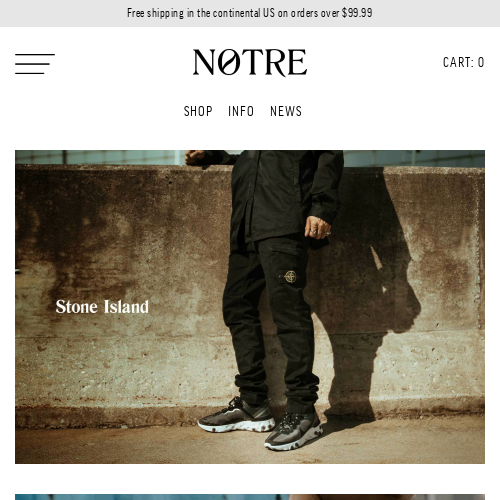Select the right sneaker nearest the shadow
500x500 pixels.
click(x=293, y=432)
